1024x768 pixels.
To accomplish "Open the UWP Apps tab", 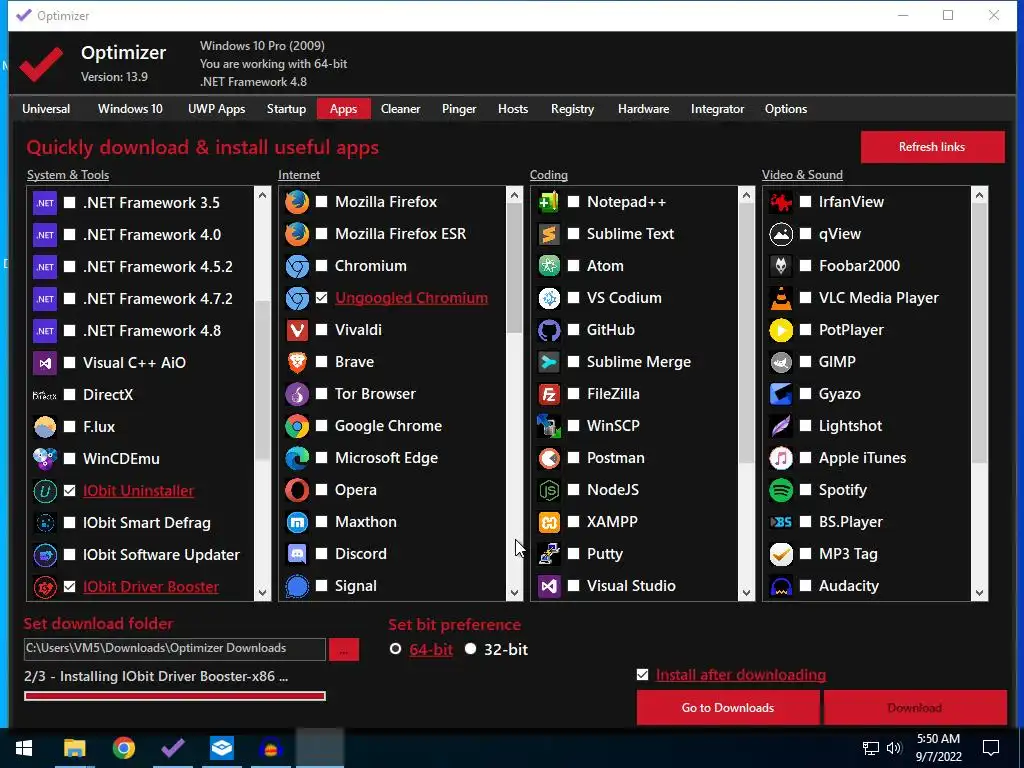I will coord(216,109).
